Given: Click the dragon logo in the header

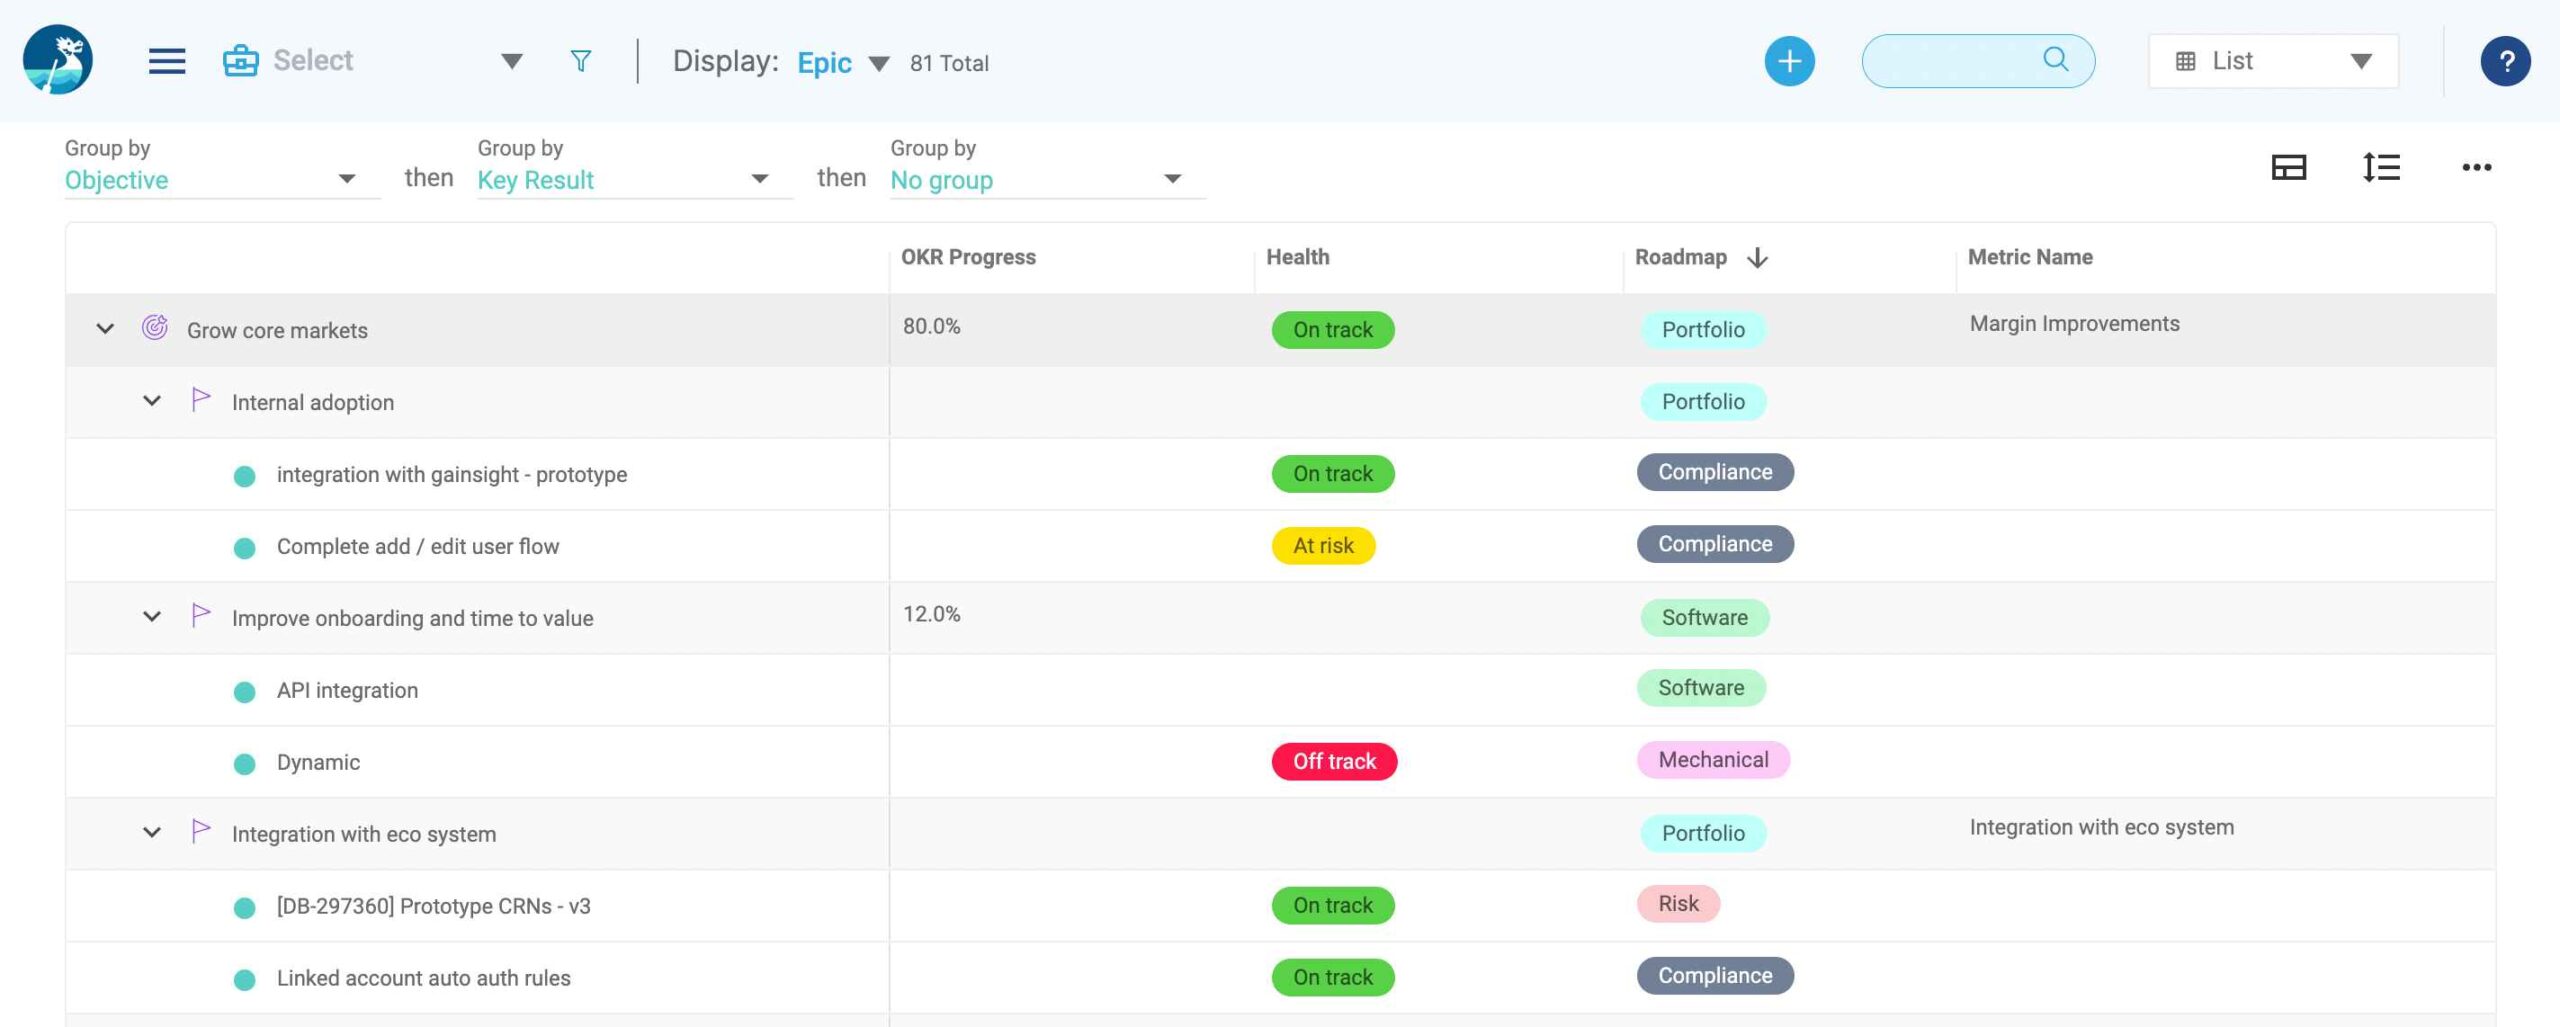Looking at the screenshot, I should click(x=58, y=60).
